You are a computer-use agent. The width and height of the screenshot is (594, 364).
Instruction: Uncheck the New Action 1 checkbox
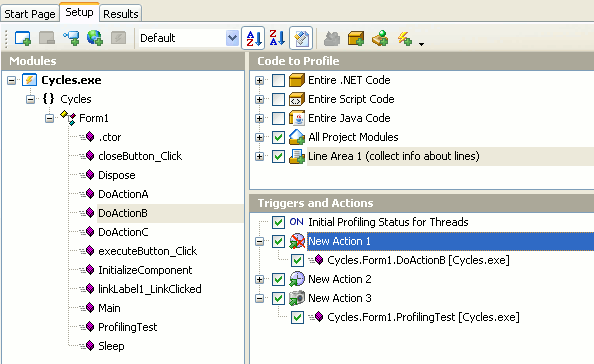tap(278, 241)
